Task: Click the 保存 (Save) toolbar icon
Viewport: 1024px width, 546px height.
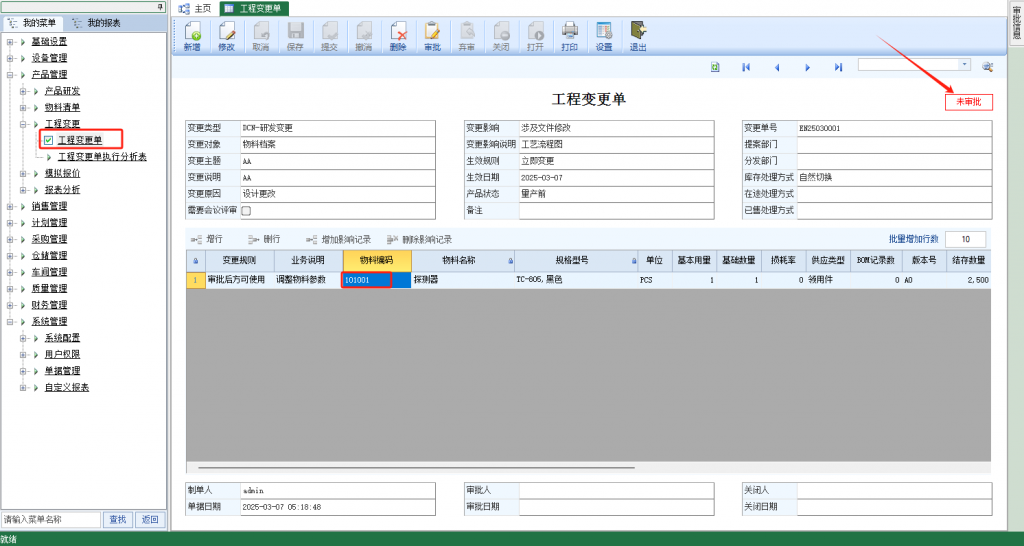Action: point(295,36)
